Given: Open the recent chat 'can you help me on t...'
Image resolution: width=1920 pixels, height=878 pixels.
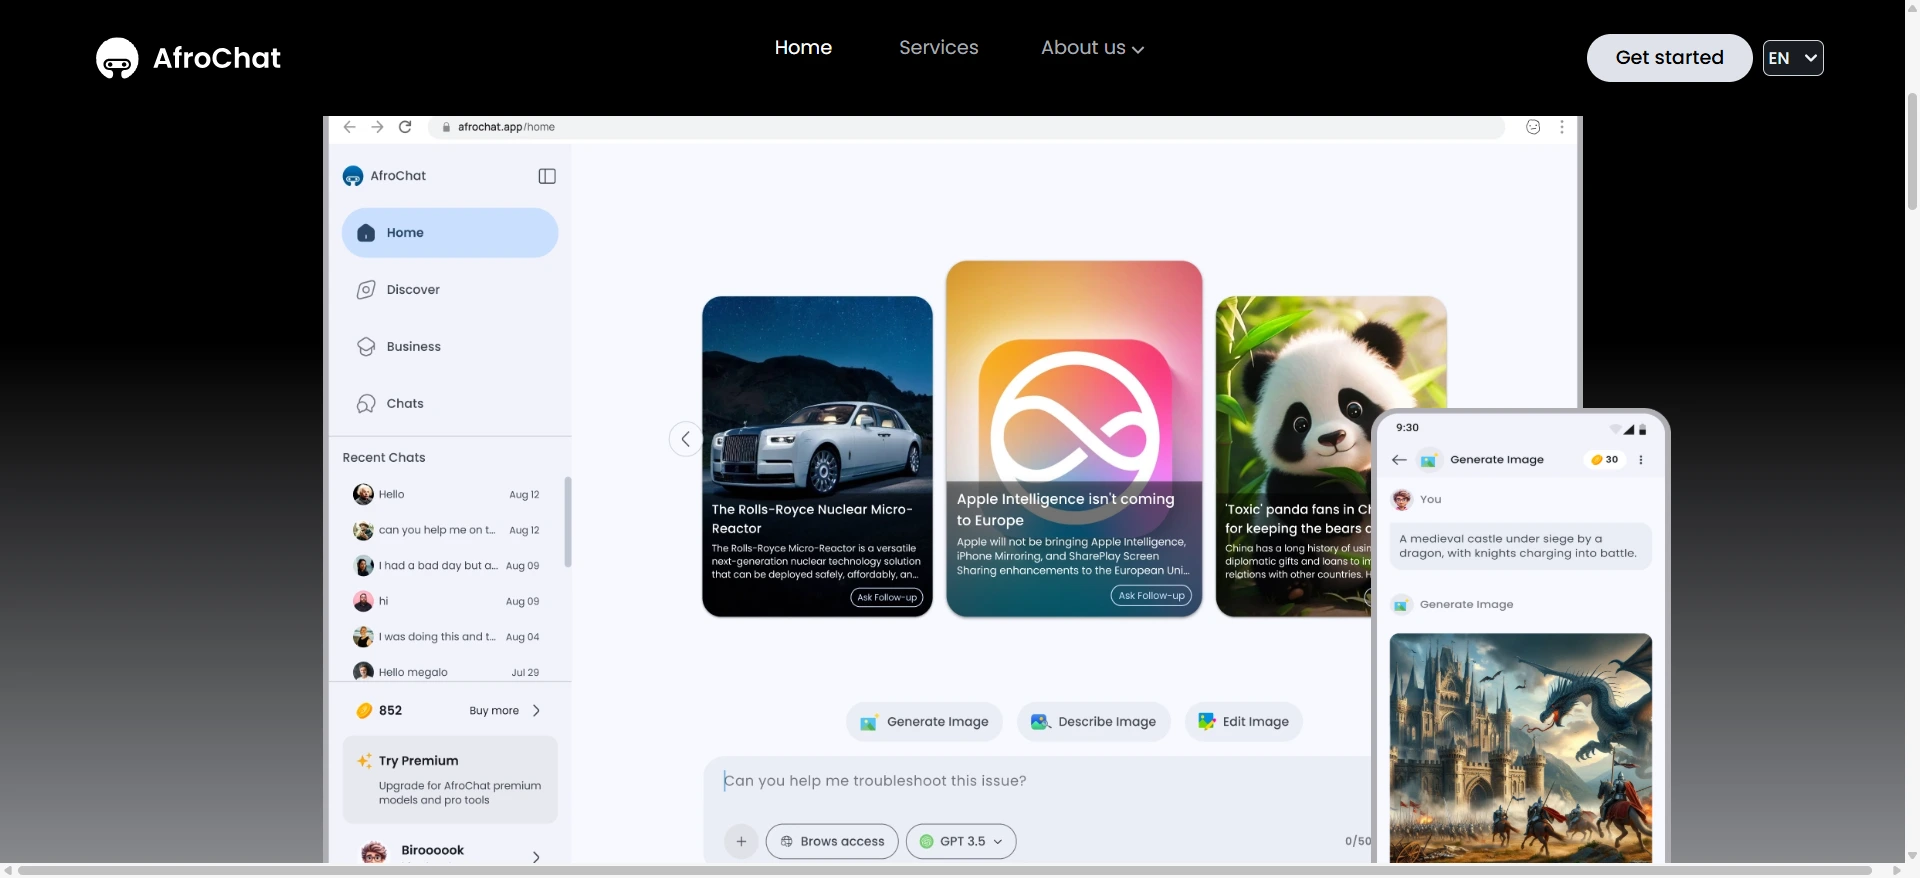Looking at the screenshot, I should point(447,530).
